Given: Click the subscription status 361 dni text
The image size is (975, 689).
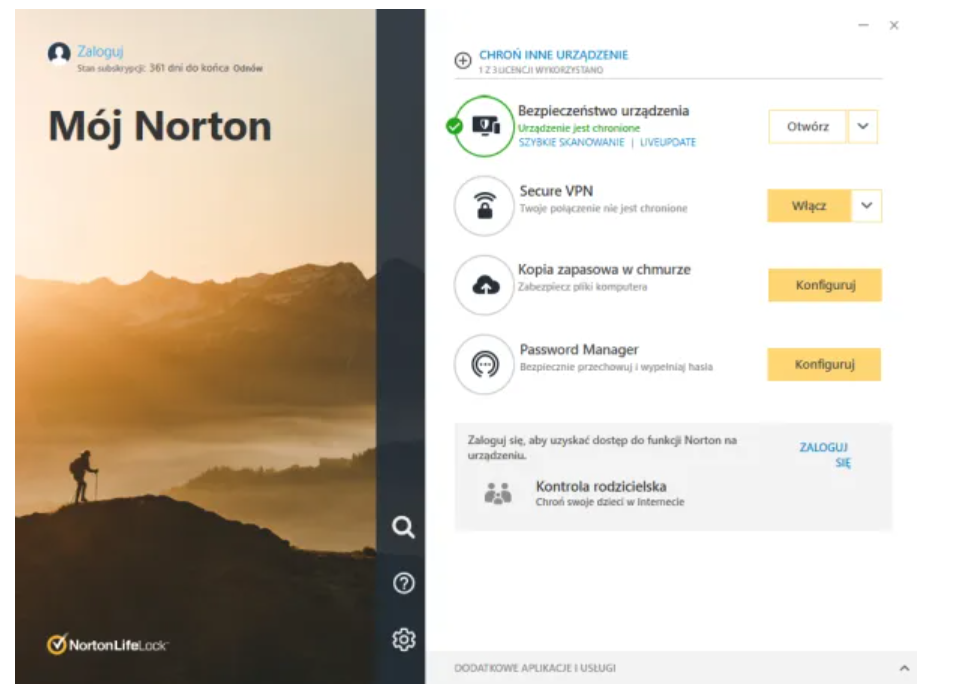Looking at the screenshot, I should [x=154, y=68].
